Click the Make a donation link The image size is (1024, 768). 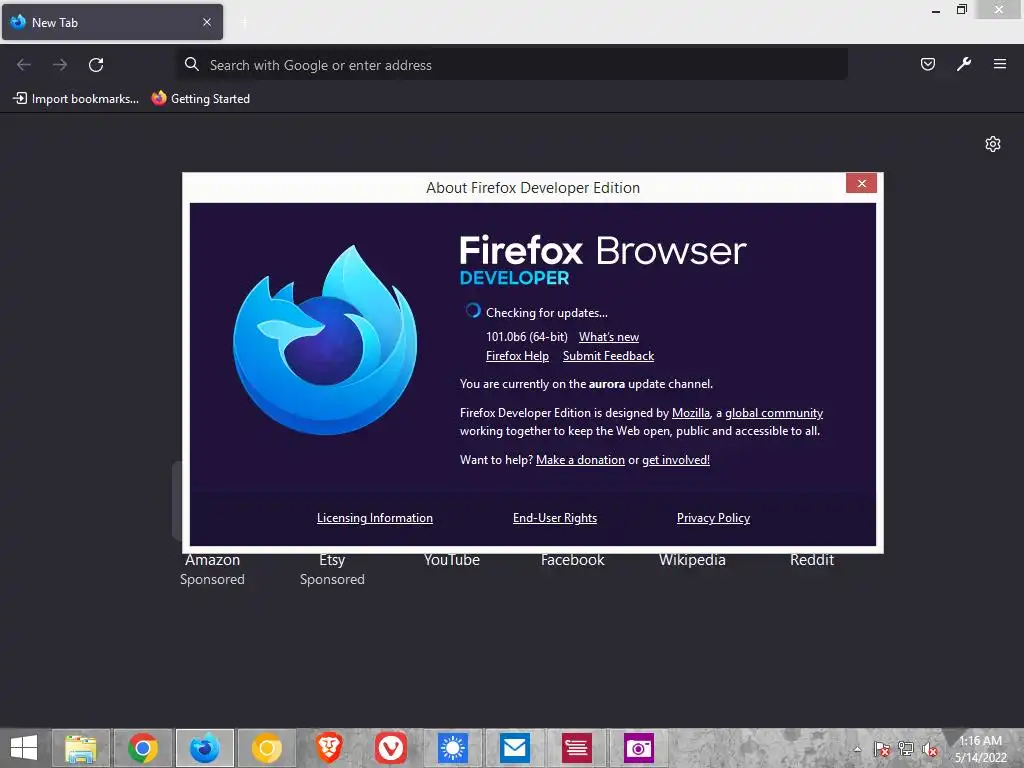click(x=580, y=460)
